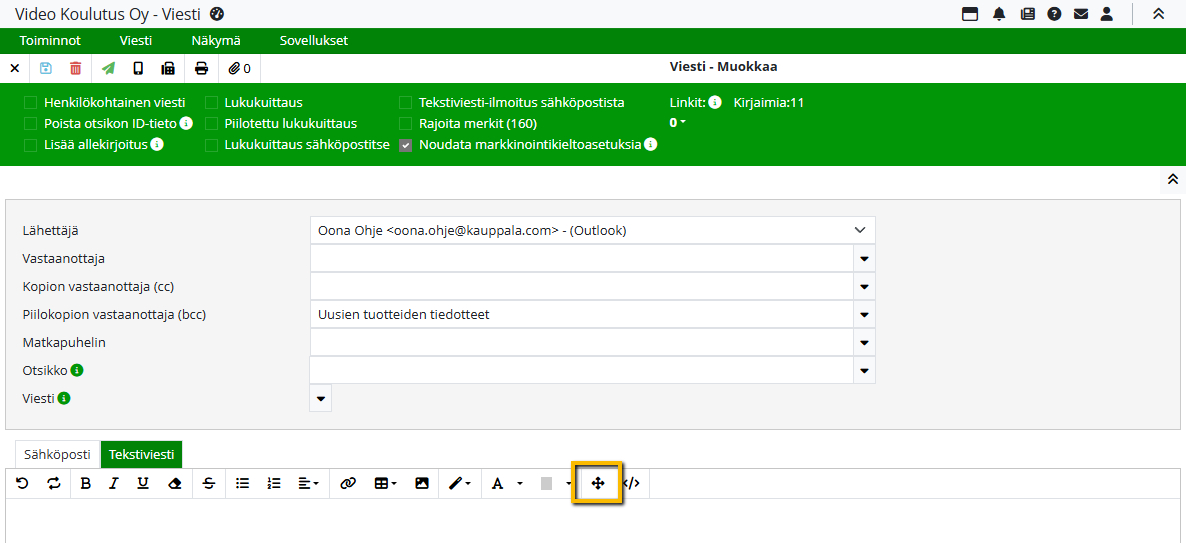Click the print icon in toolbar
Image resolution: width=1186 pixels, height=543 pixels.
tap(201, 68)
